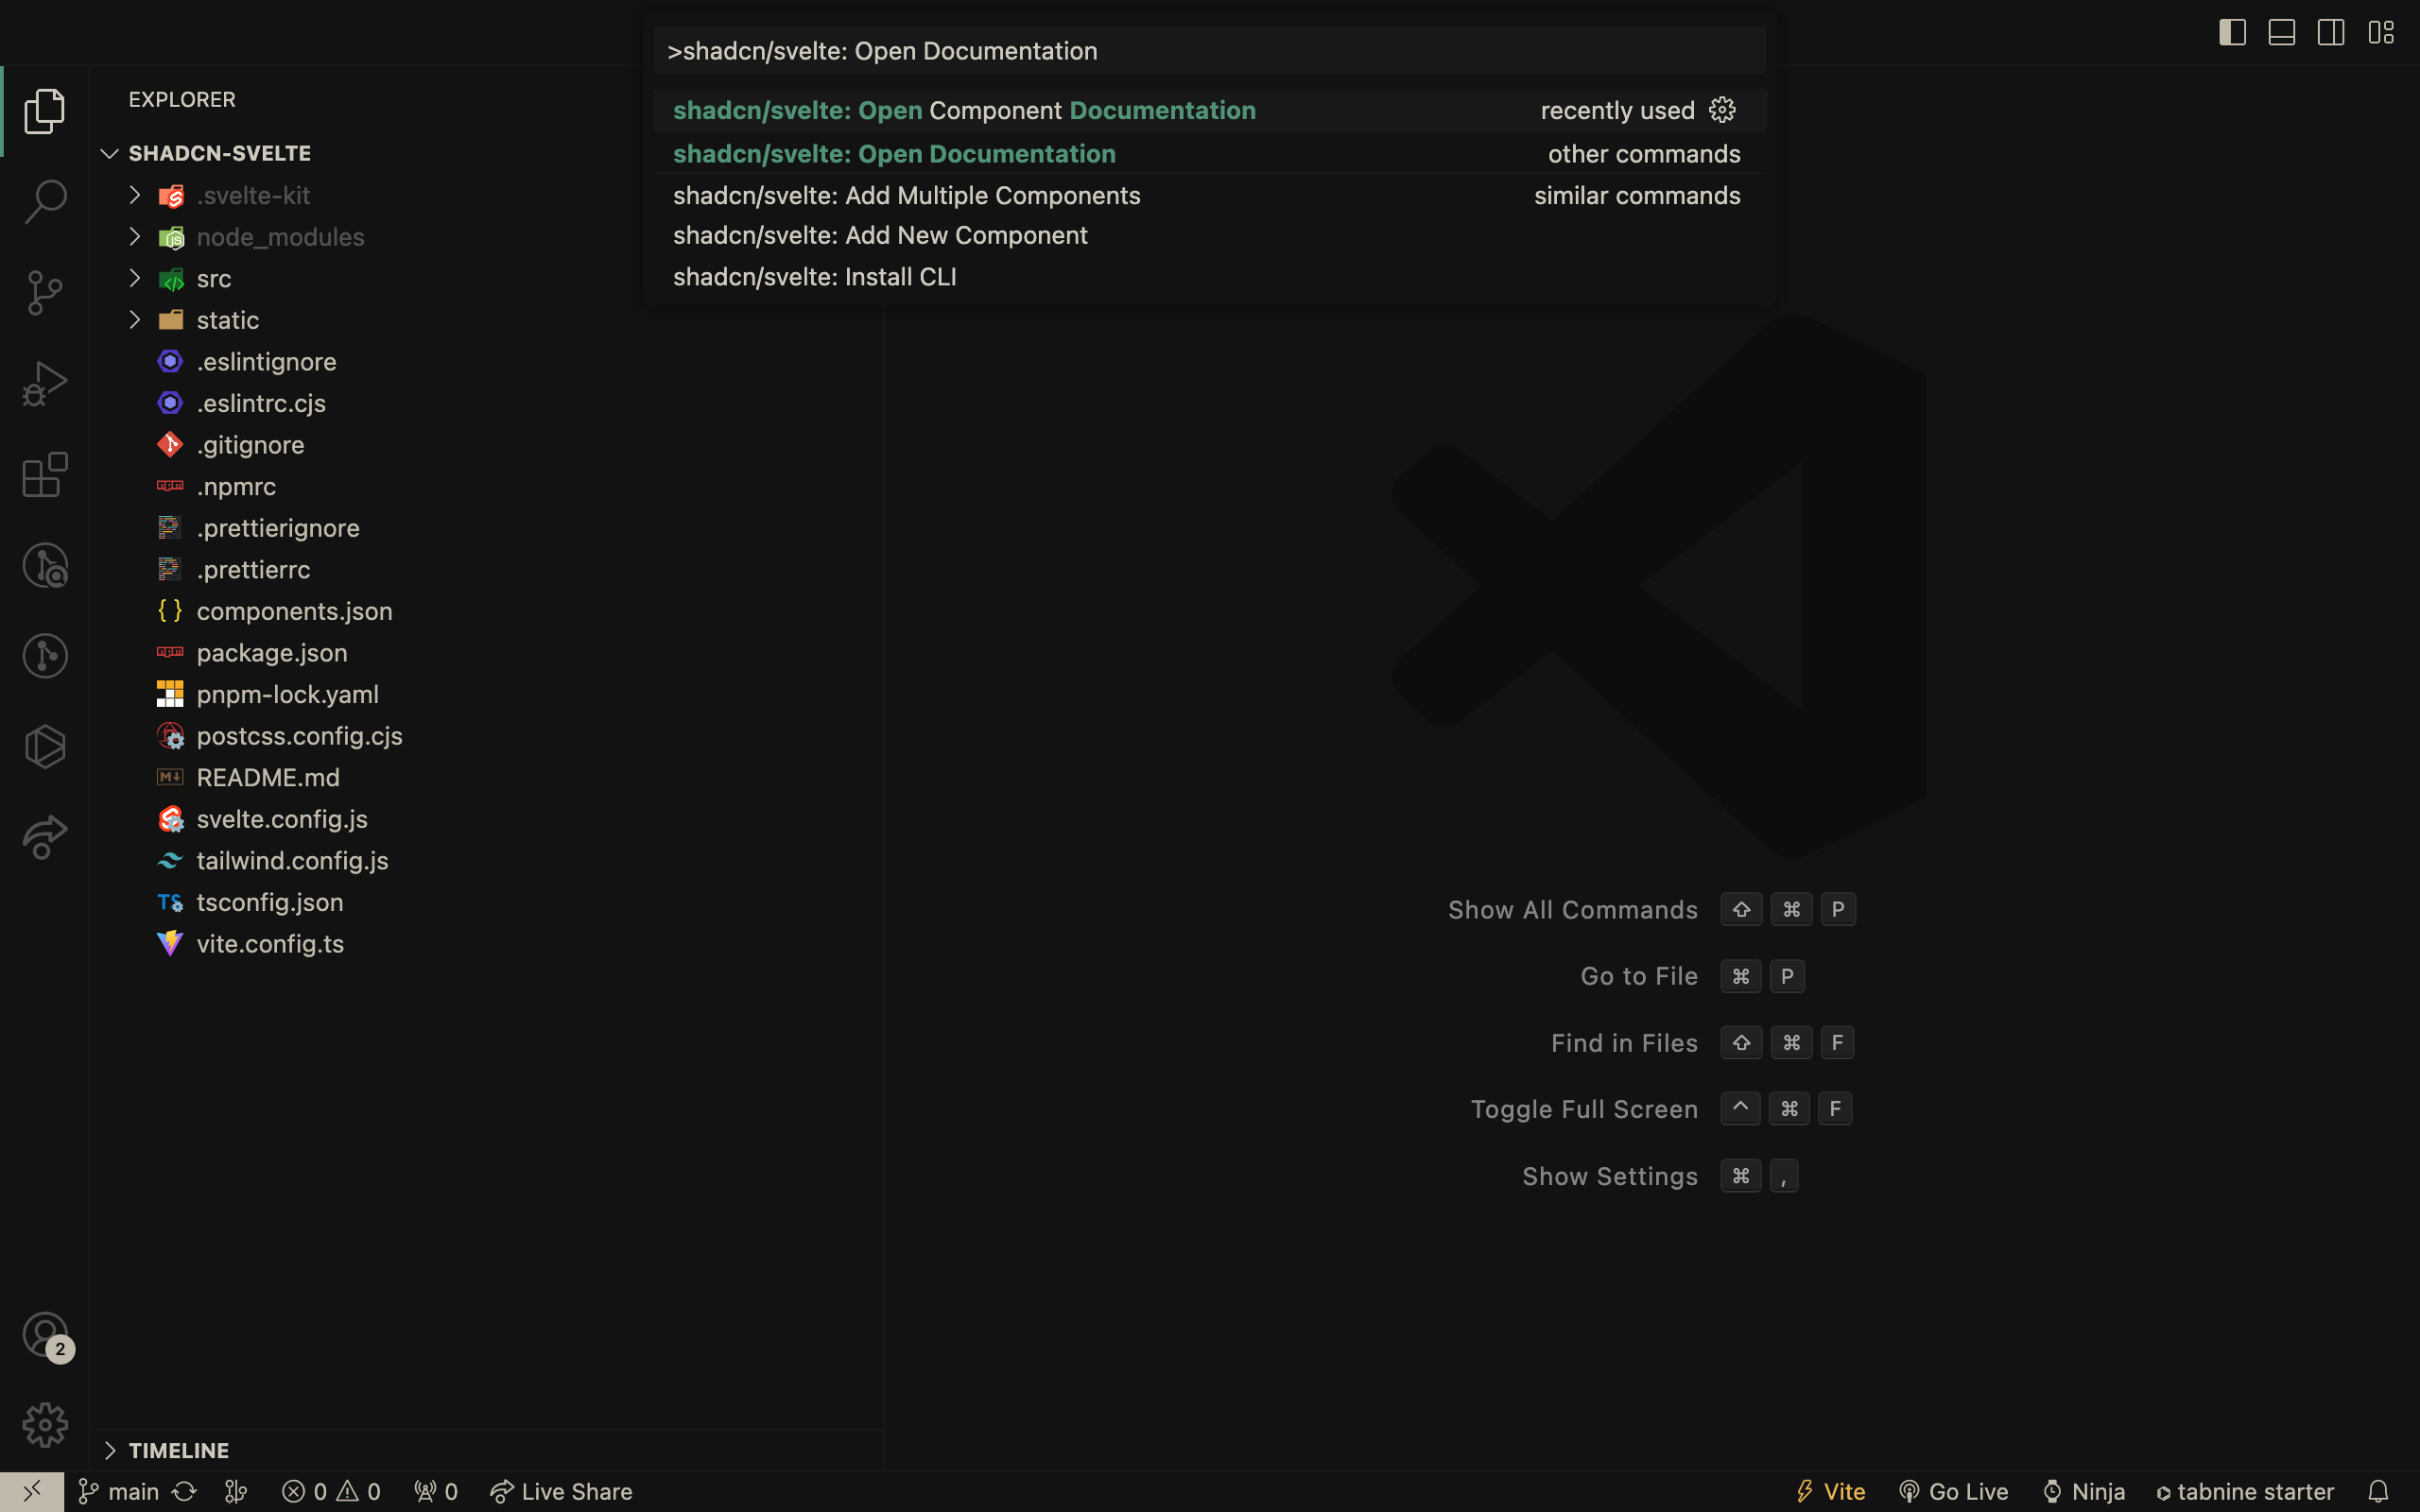This screenshot has height=1512, width=2420.
Task: Expand the TIMELINE section
Action: pos(110,1450)
